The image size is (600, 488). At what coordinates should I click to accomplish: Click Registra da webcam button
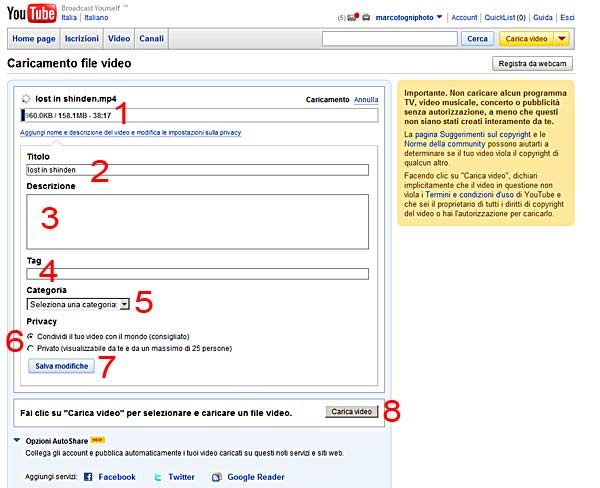tap(532, 64)
